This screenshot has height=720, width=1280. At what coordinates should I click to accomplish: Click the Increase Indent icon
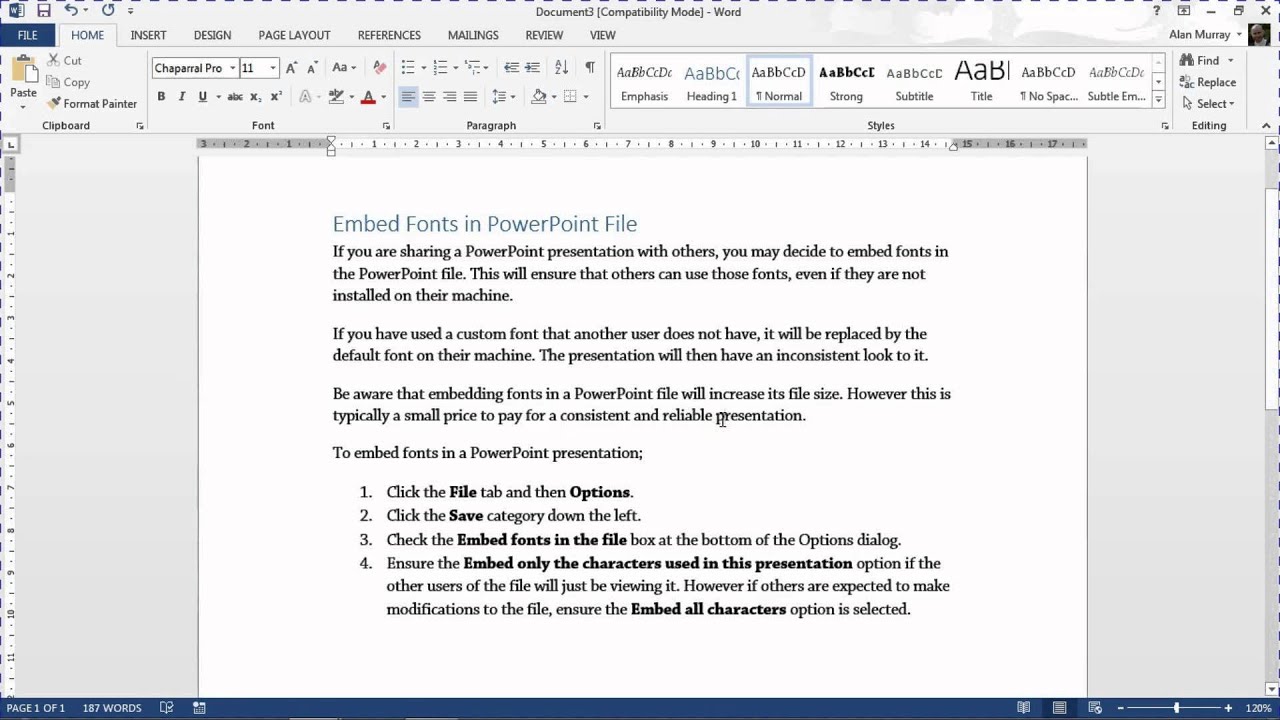[532, 68]
